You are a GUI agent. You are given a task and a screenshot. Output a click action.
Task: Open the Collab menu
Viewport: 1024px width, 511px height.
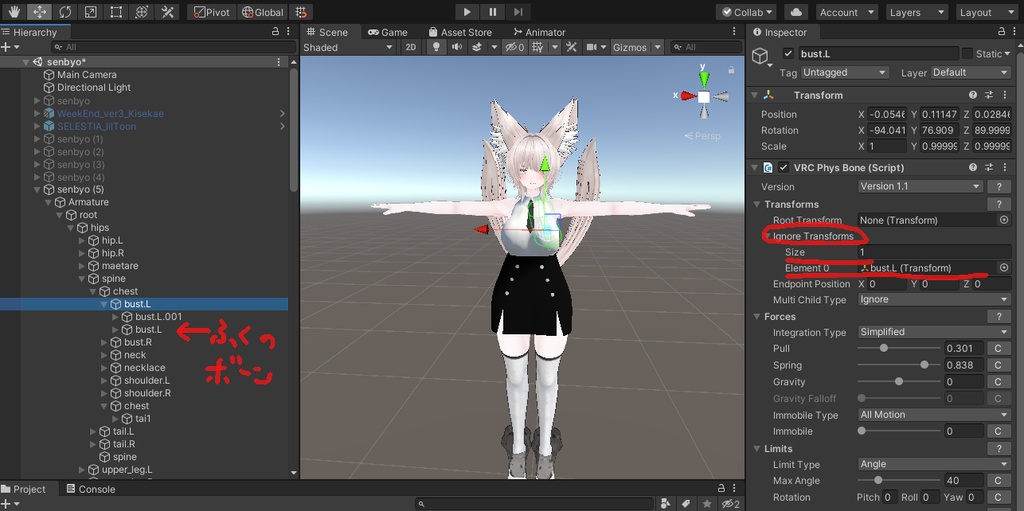(746, 12)
